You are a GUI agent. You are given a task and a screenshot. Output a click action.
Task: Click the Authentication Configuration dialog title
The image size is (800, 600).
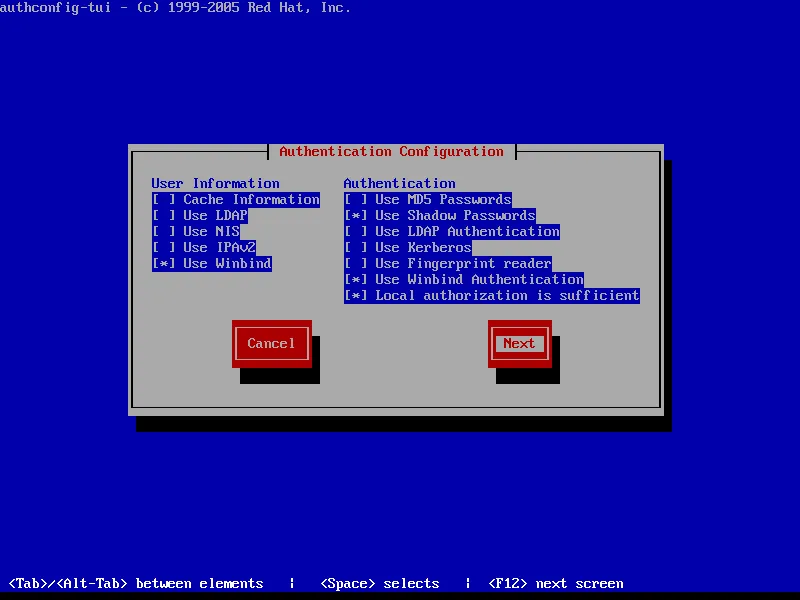[391, 151]
